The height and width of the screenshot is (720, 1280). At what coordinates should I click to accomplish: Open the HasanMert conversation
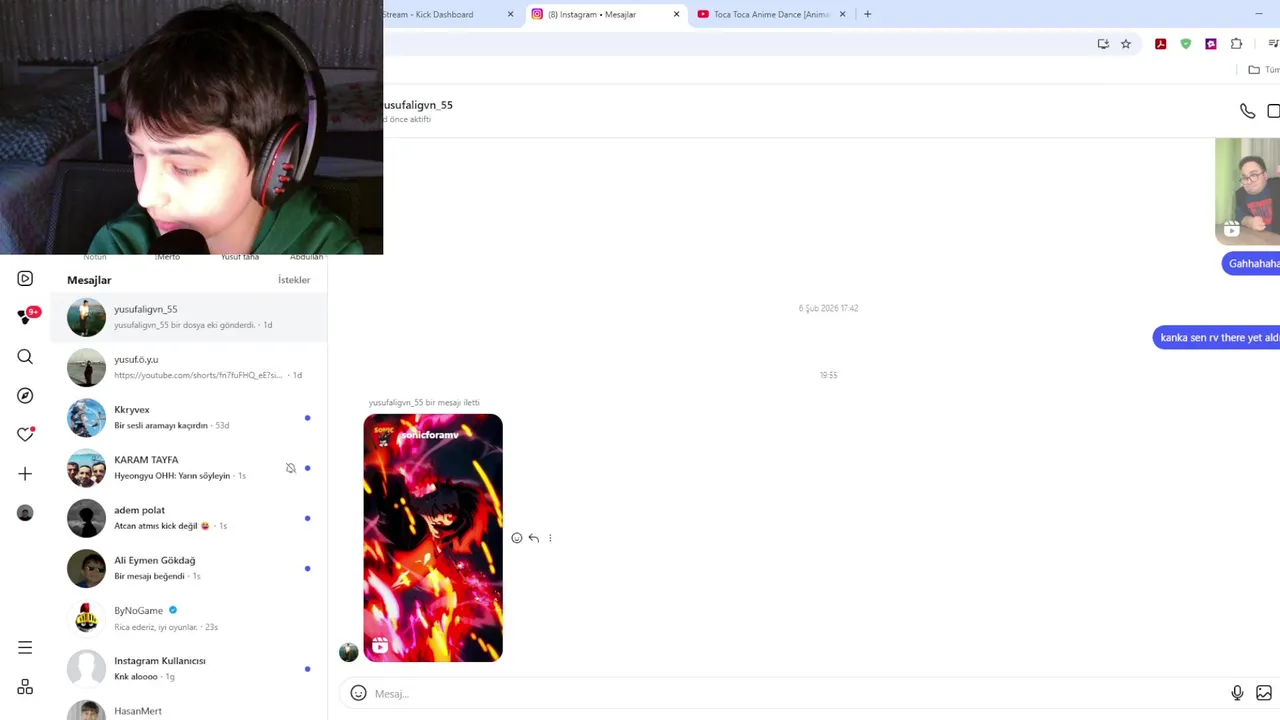pos(189,708)
